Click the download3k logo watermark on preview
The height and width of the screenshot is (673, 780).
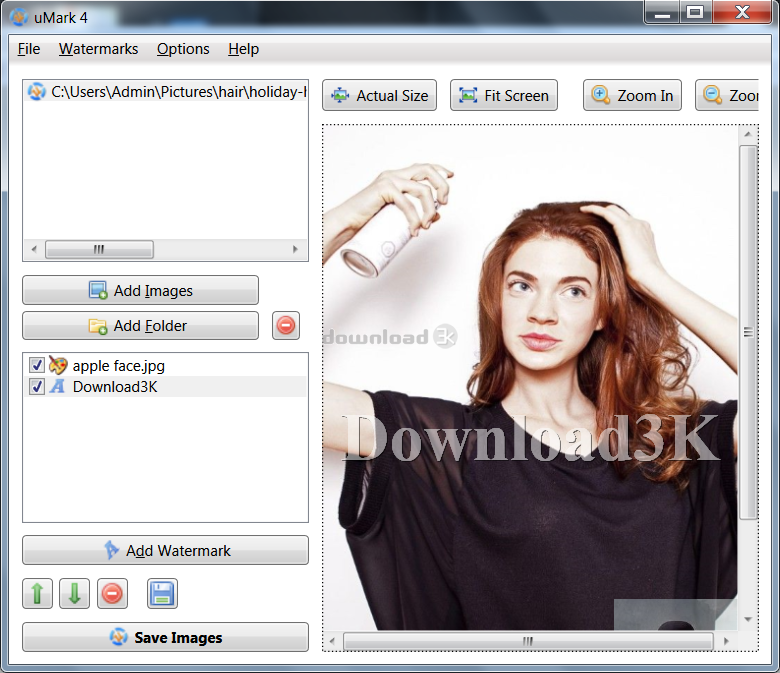click(390, 337)
